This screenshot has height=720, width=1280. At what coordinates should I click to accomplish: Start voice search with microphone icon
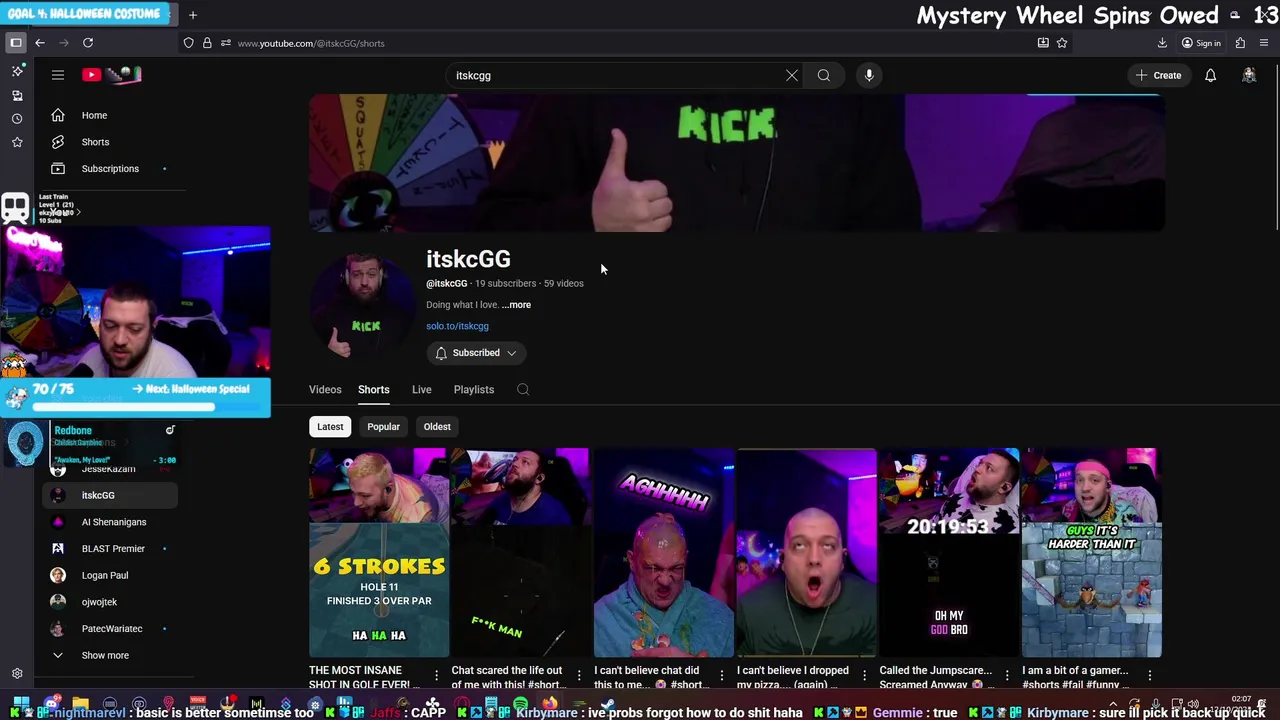869,75
